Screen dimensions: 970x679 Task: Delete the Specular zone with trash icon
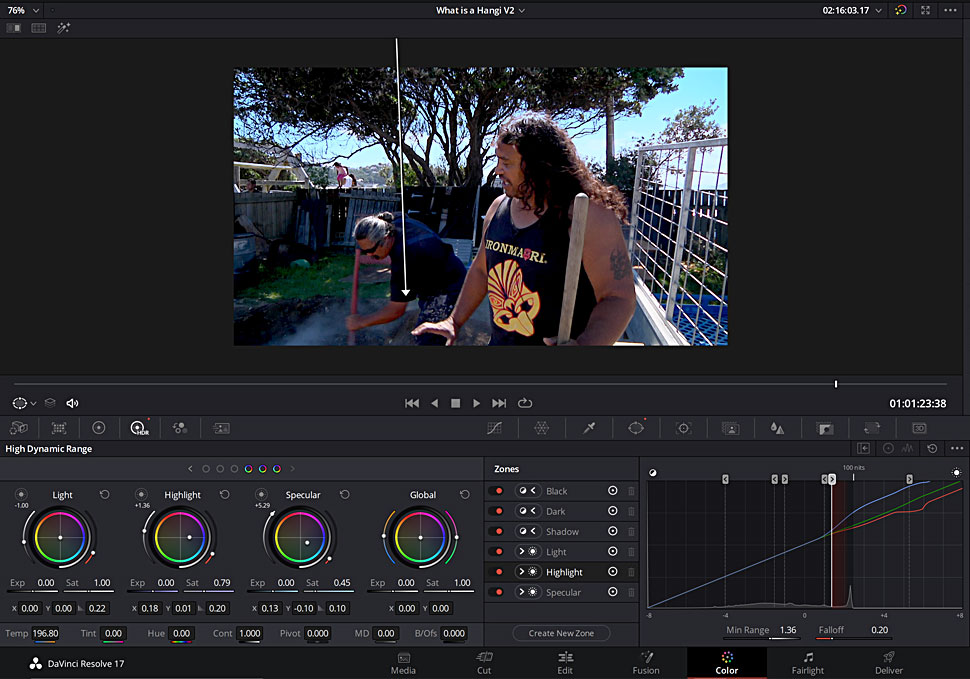click(x=631, y=592)
